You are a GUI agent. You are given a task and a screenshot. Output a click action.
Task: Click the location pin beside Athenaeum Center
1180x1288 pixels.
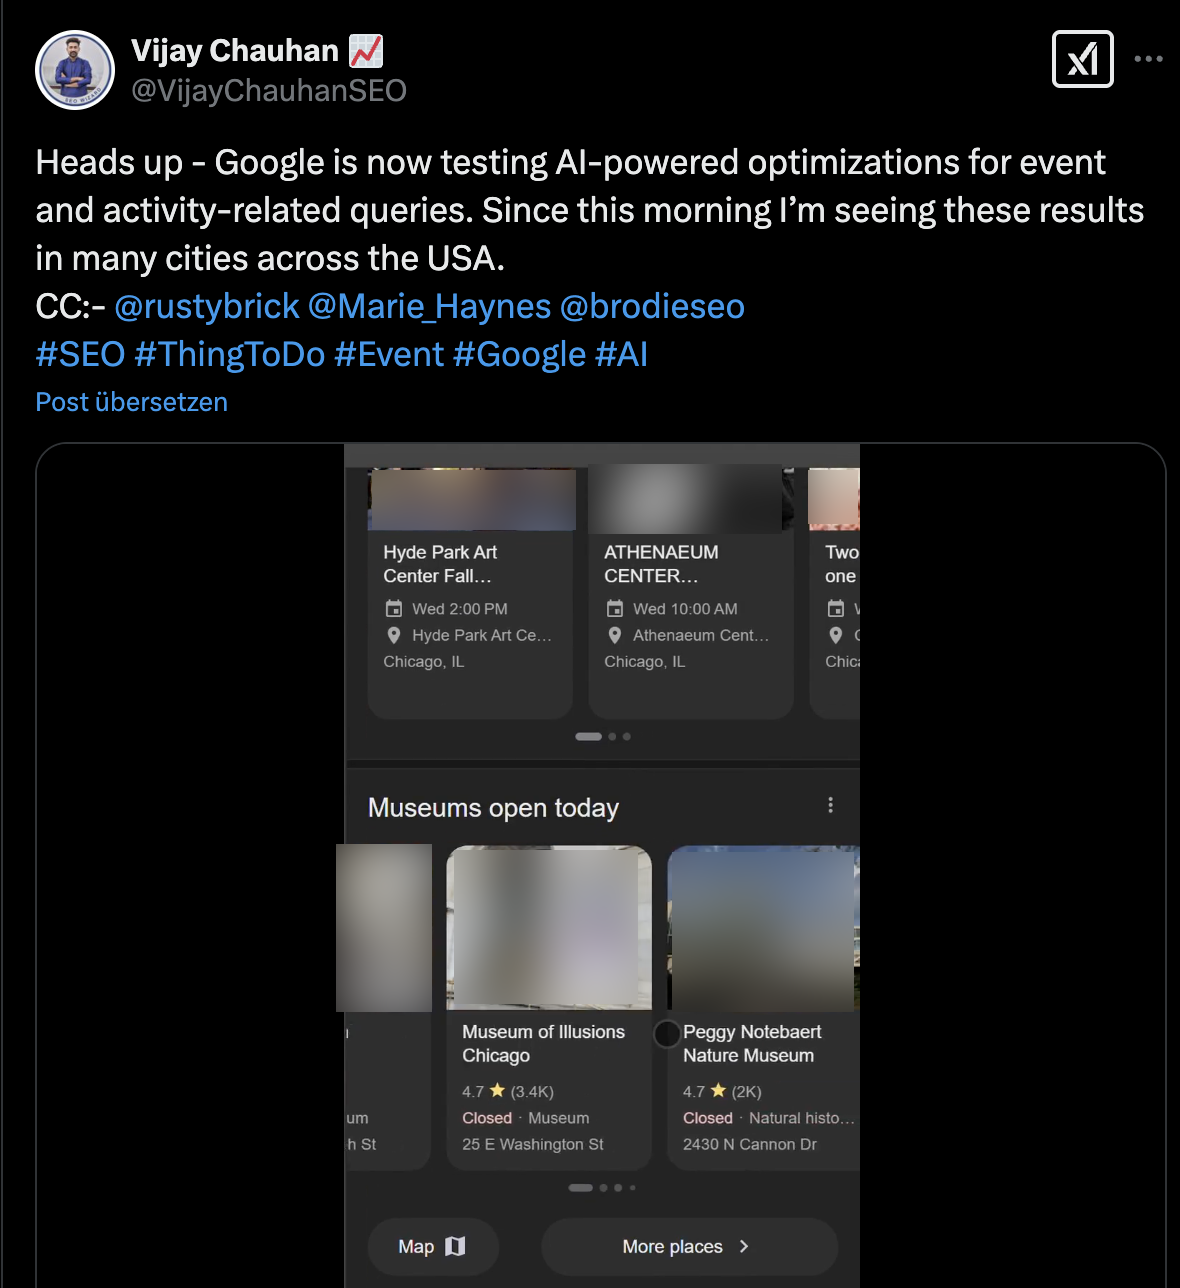(x=615, y=635)
